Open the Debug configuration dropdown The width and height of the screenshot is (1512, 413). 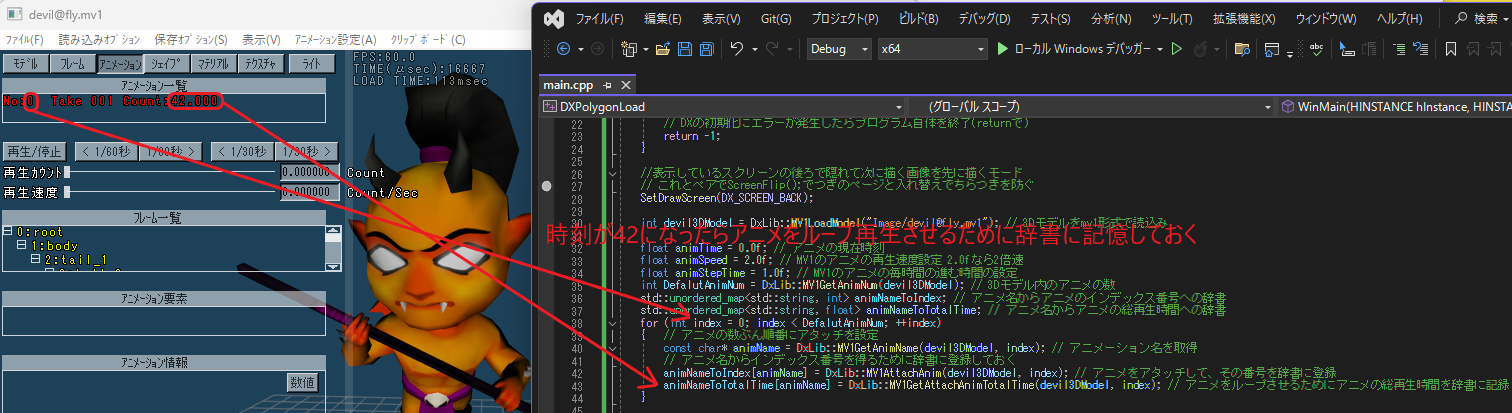point(838,49)
